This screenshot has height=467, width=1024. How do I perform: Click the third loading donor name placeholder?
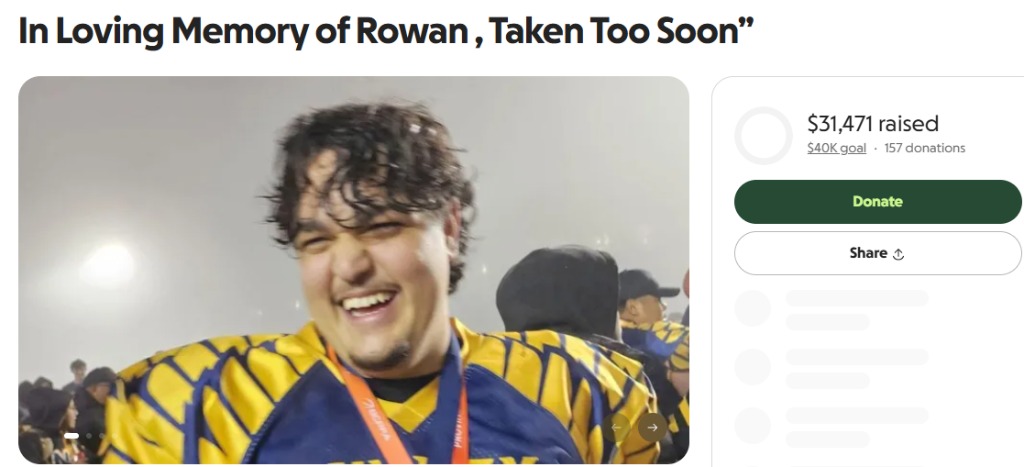pos(857,416)
